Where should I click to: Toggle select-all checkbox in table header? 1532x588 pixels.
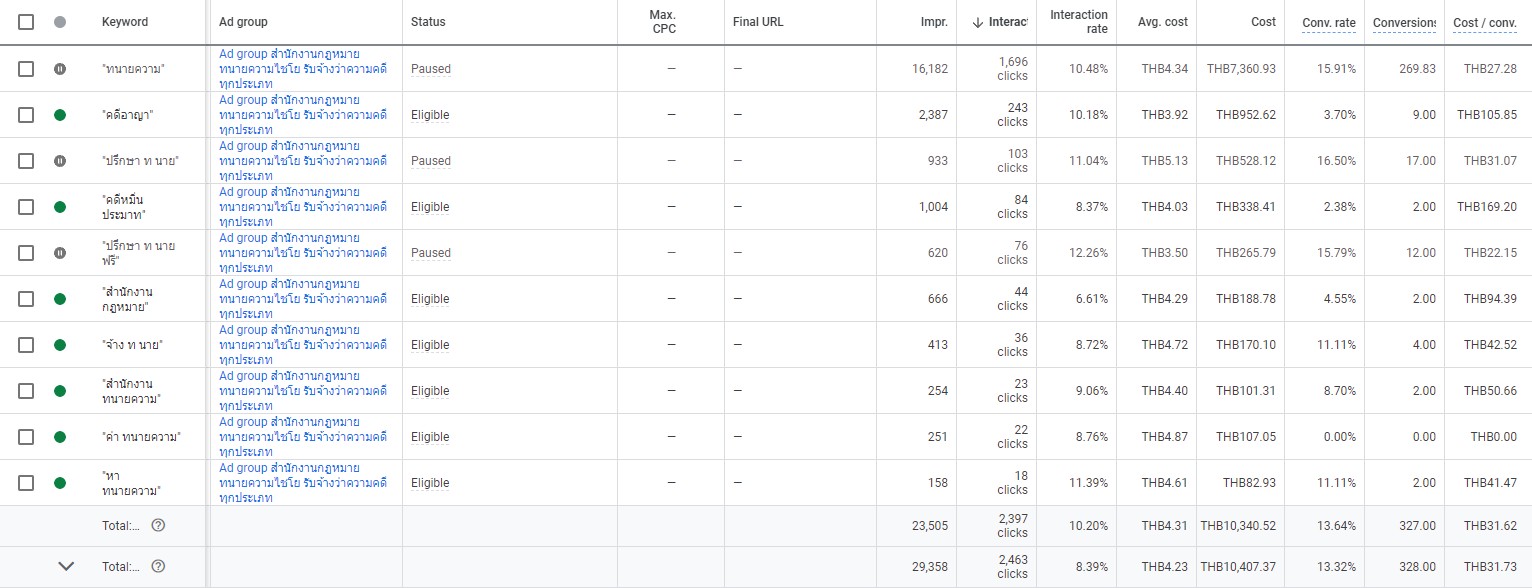click(x=26, y=22)
